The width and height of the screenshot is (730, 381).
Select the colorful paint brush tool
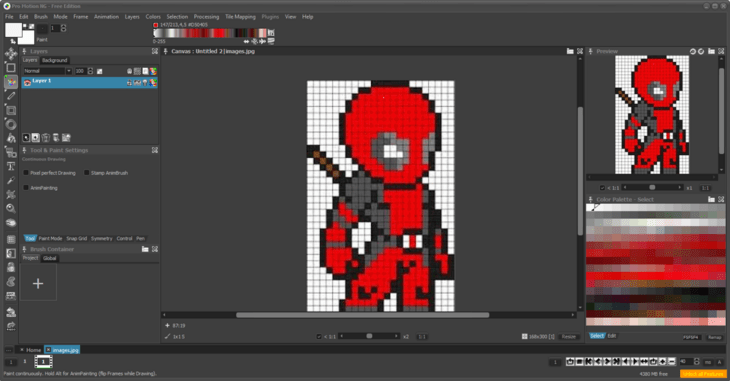coord(11,82)
